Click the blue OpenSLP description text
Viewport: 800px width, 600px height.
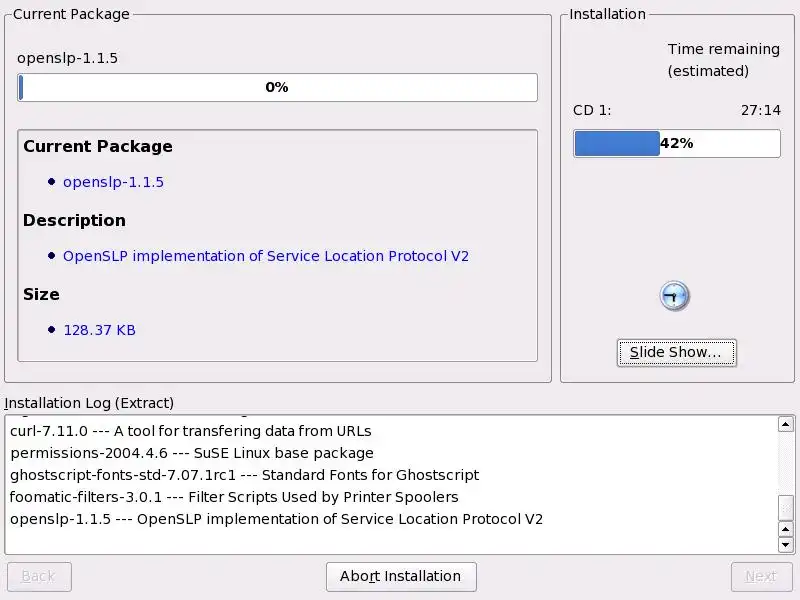(266, 256)
